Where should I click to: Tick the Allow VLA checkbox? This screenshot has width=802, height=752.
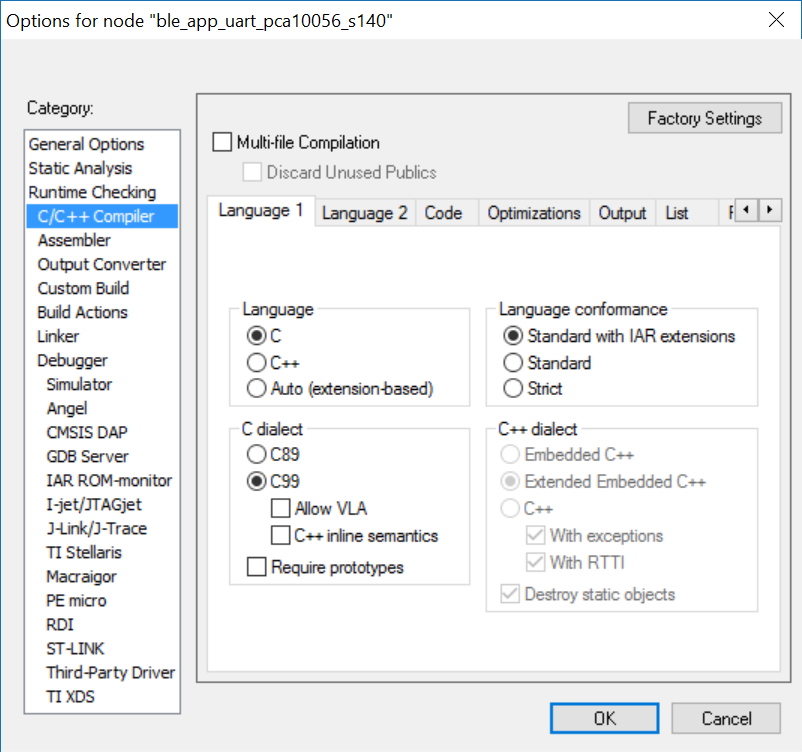280,508
